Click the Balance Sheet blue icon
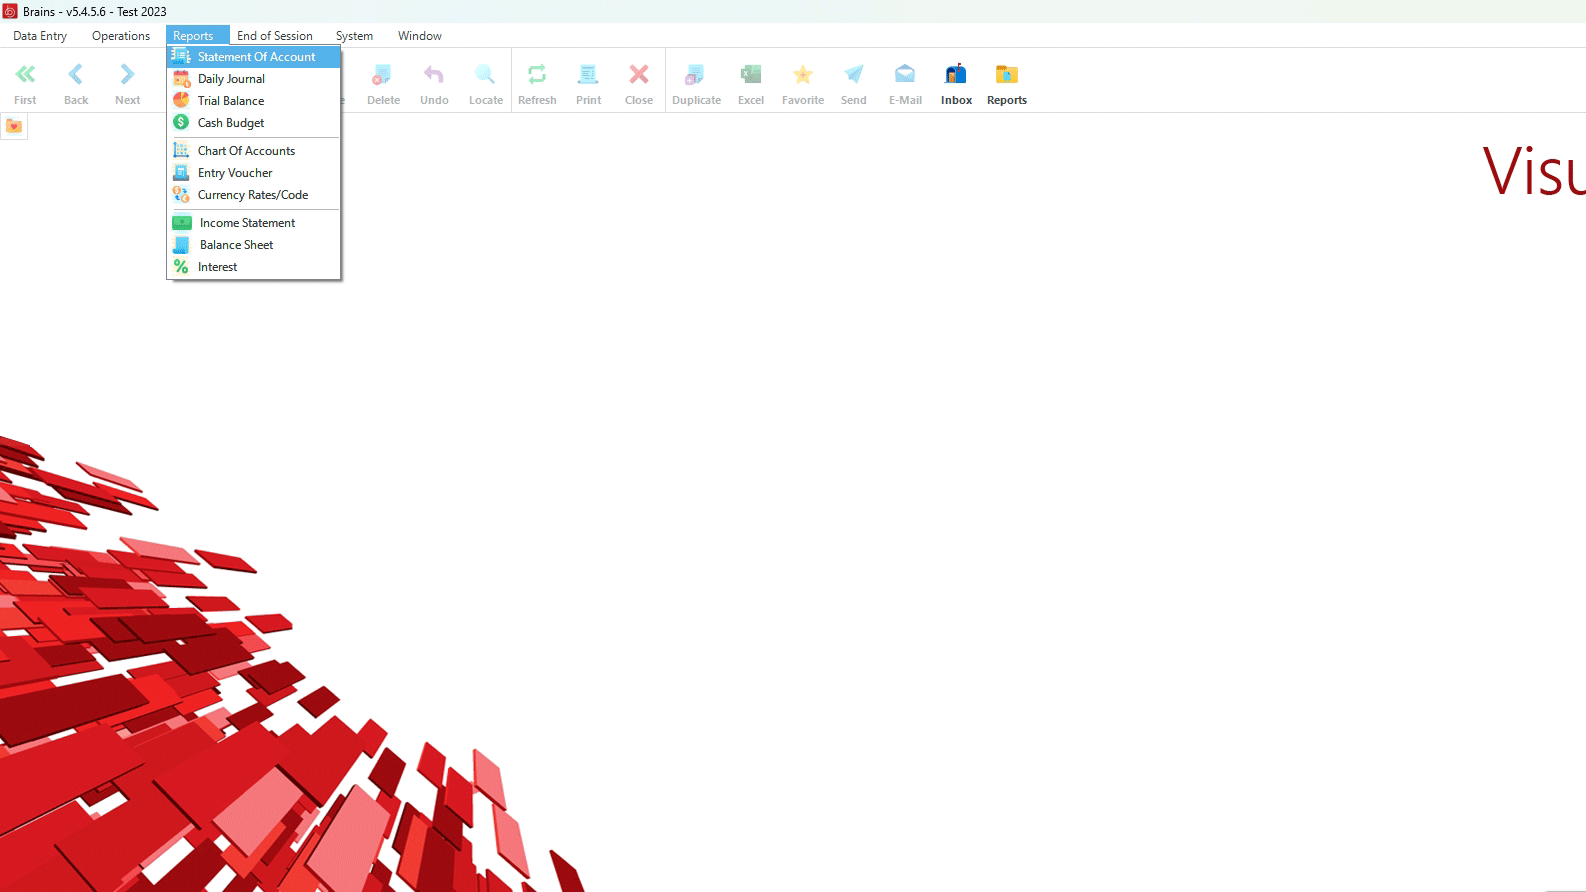Screen dimensions: 1586x892 point(181,245)
